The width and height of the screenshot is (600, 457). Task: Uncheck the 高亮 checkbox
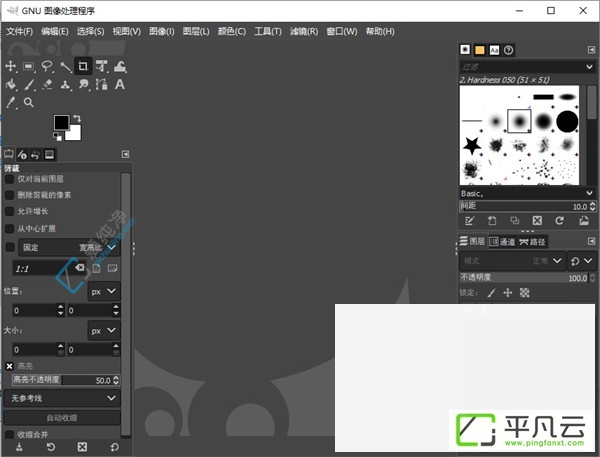click(x=10, y=366)
